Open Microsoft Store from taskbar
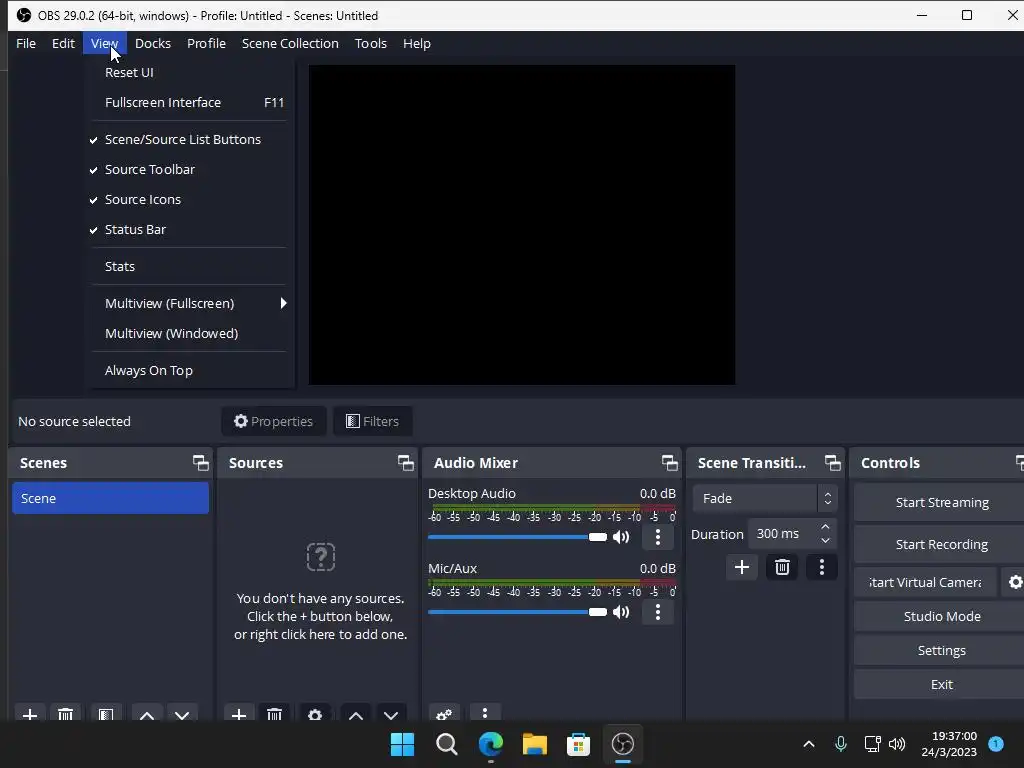 578,744
